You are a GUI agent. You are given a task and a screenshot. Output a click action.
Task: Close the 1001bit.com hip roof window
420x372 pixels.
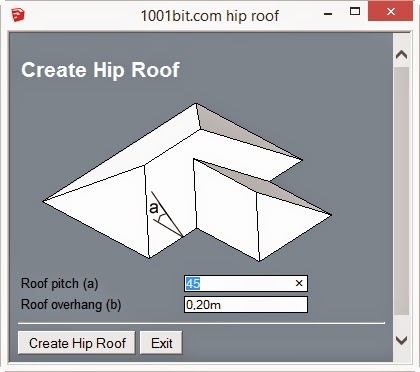pyautogui.click(x=390, y=12)
